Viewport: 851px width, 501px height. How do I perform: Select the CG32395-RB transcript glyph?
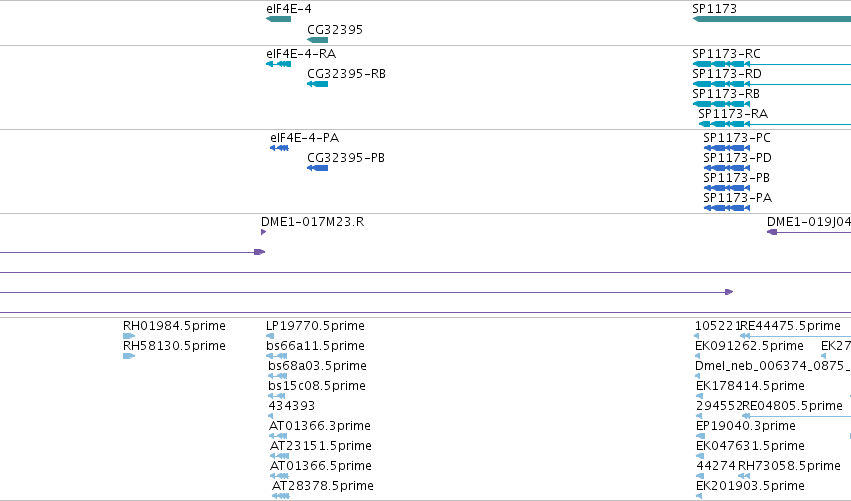[317, 84]
